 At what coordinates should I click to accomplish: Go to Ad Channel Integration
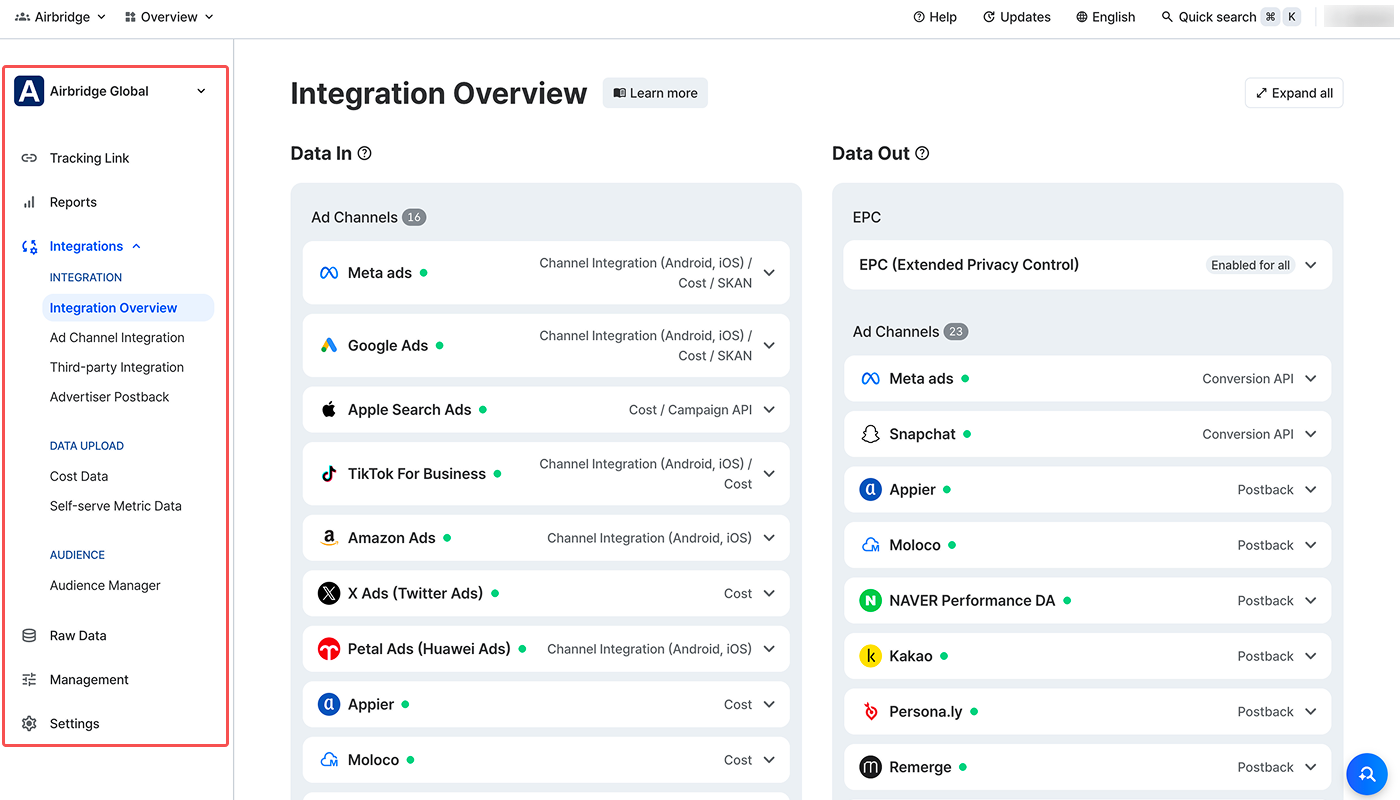pos(117,338)
